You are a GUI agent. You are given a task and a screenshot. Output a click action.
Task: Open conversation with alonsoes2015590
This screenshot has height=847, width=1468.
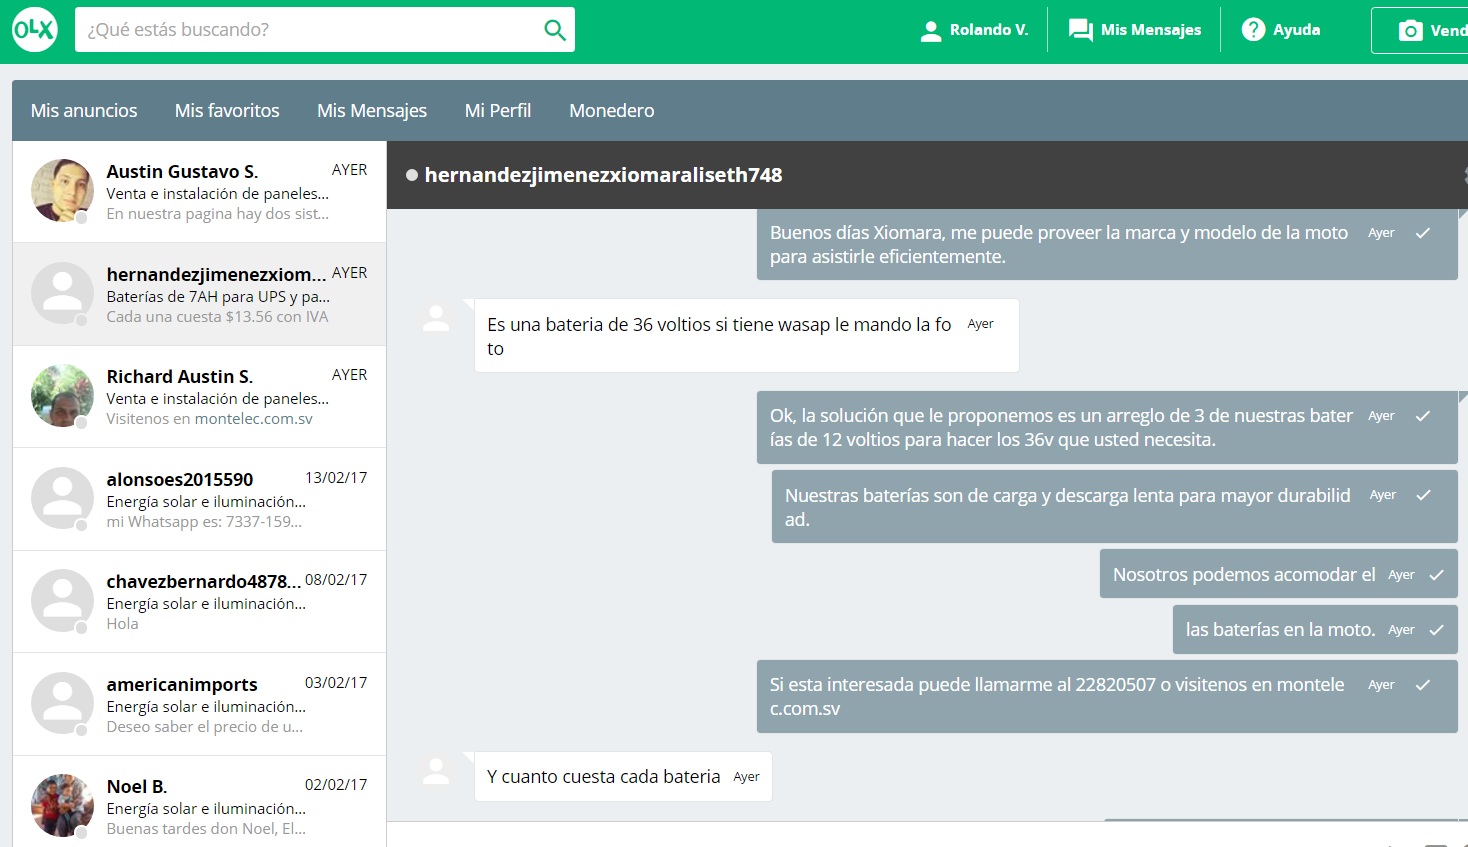(199, 499)
